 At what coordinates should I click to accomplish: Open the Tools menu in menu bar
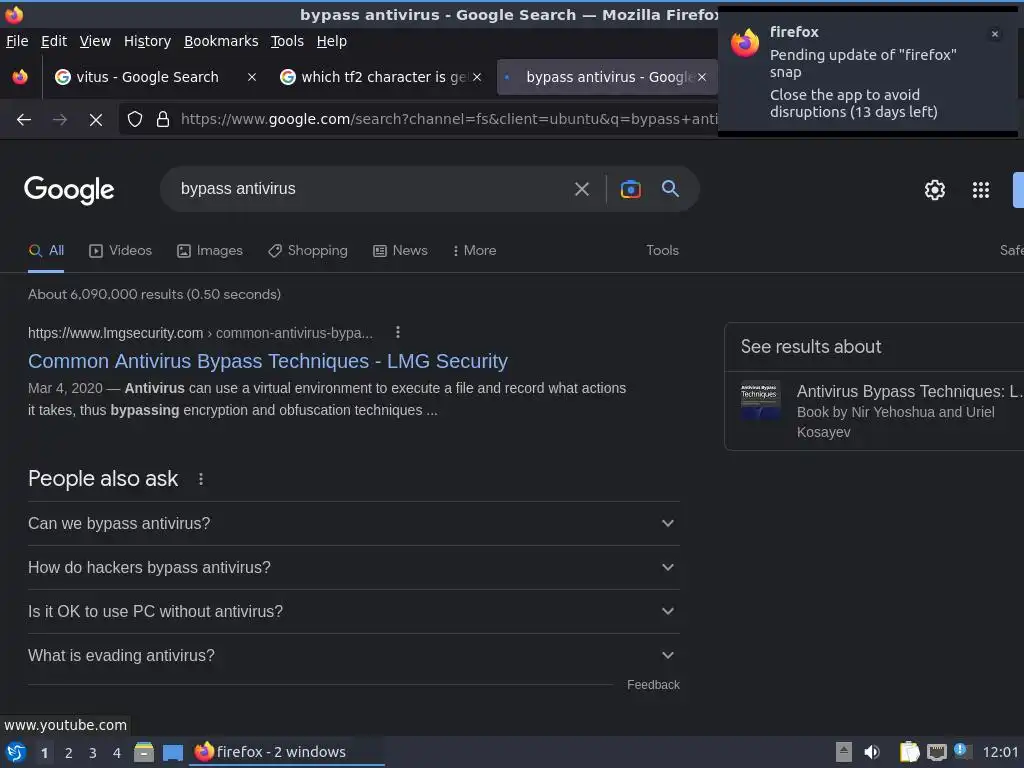coord(287,41)
